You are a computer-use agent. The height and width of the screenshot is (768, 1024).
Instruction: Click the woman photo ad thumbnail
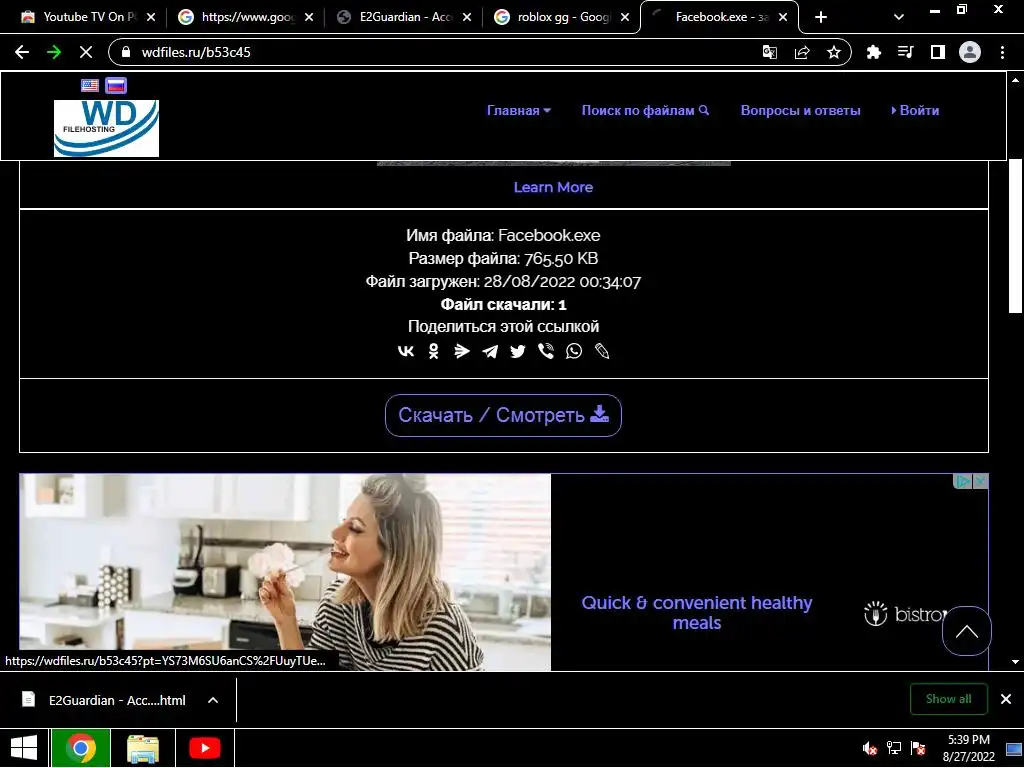285,572
